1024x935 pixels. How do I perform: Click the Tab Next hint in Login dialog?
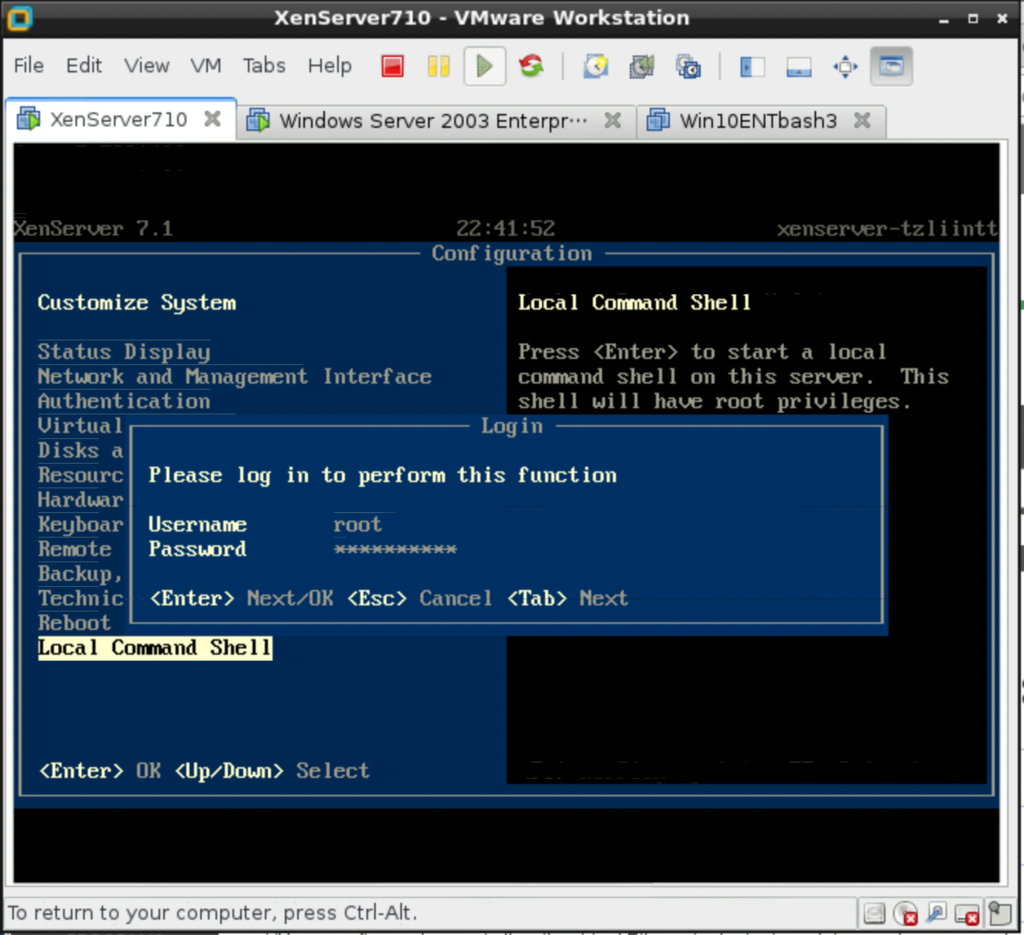pyautogui.click(x=568, y=598)
